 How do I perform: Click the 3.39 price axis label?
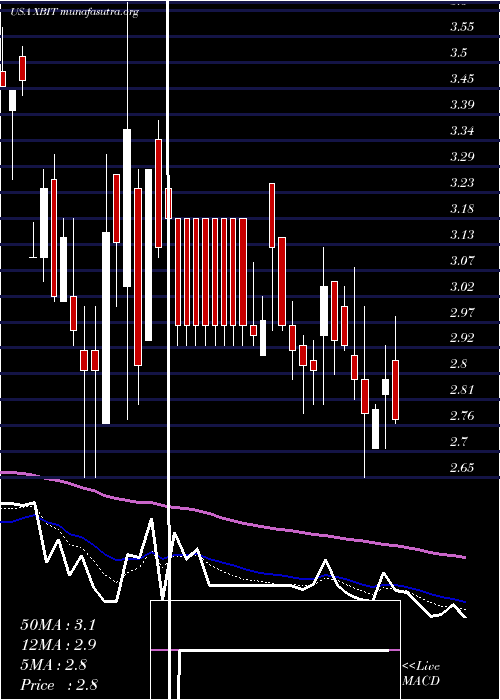tap(462, 105)
